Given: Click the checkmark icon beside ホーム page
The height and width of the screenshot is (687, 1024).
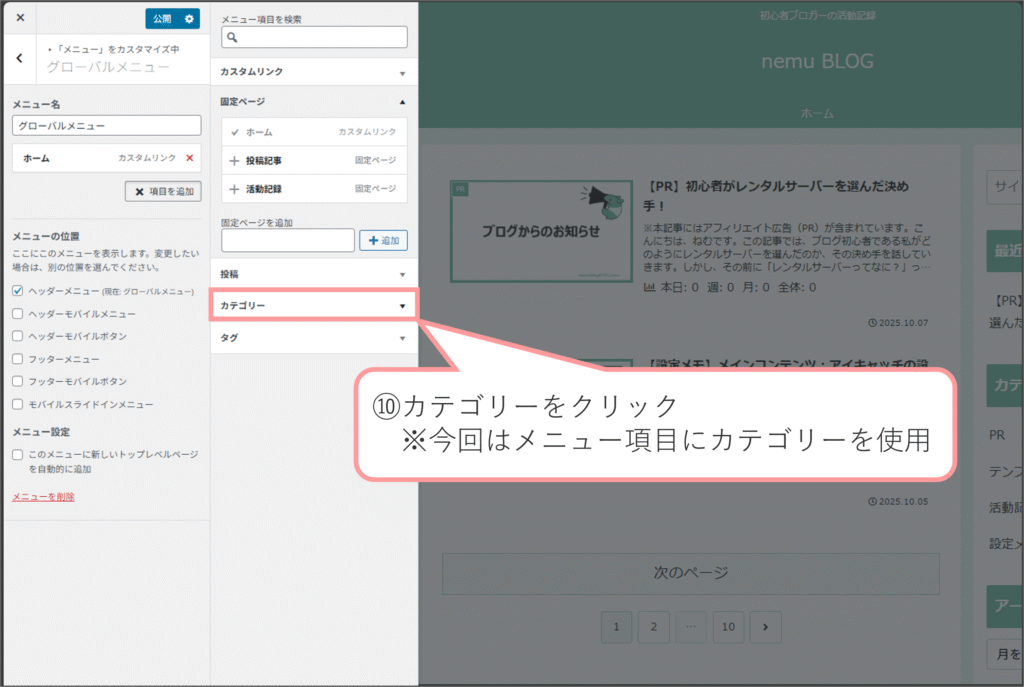Looking at the screenshot, I should tap(234, 132).
